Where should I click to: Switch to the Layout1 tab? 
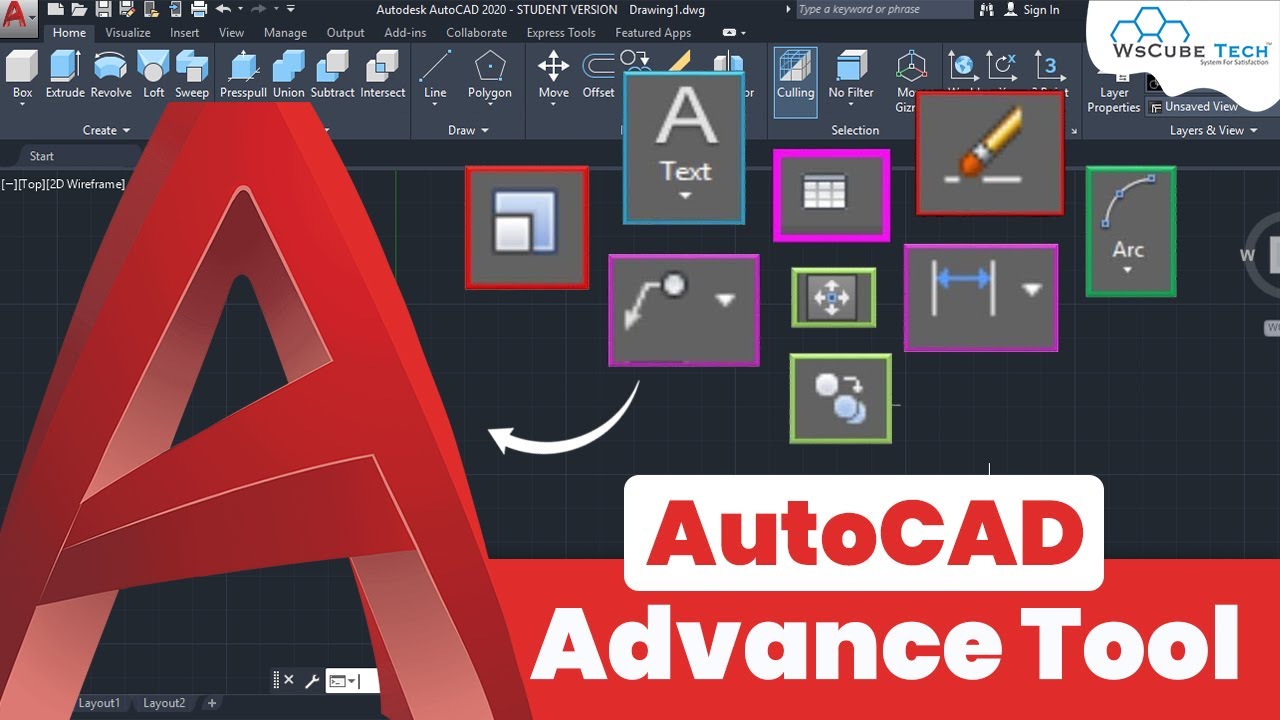99,703
